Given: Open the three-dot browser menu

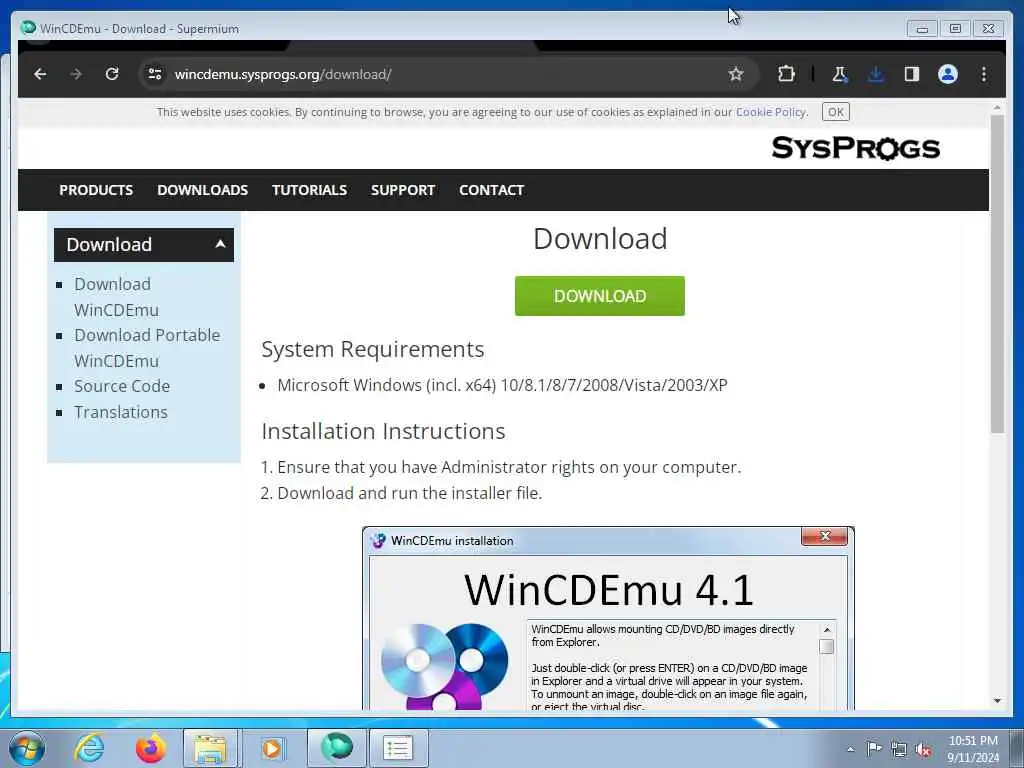Looking at the screenshot, I should tap(984, 74).
